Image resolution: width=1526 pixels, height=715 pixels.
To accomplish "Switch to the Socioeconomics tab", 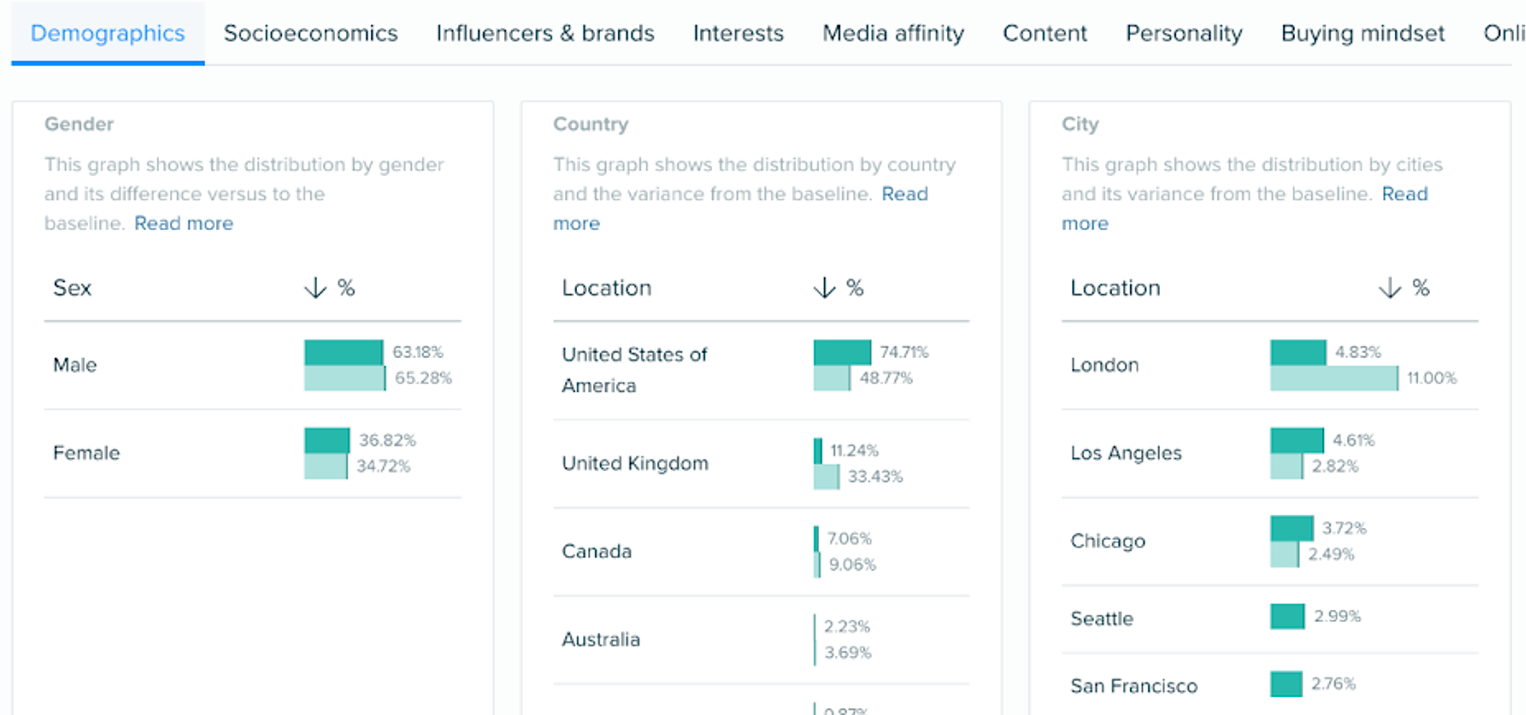I will [x=310, y=33].
